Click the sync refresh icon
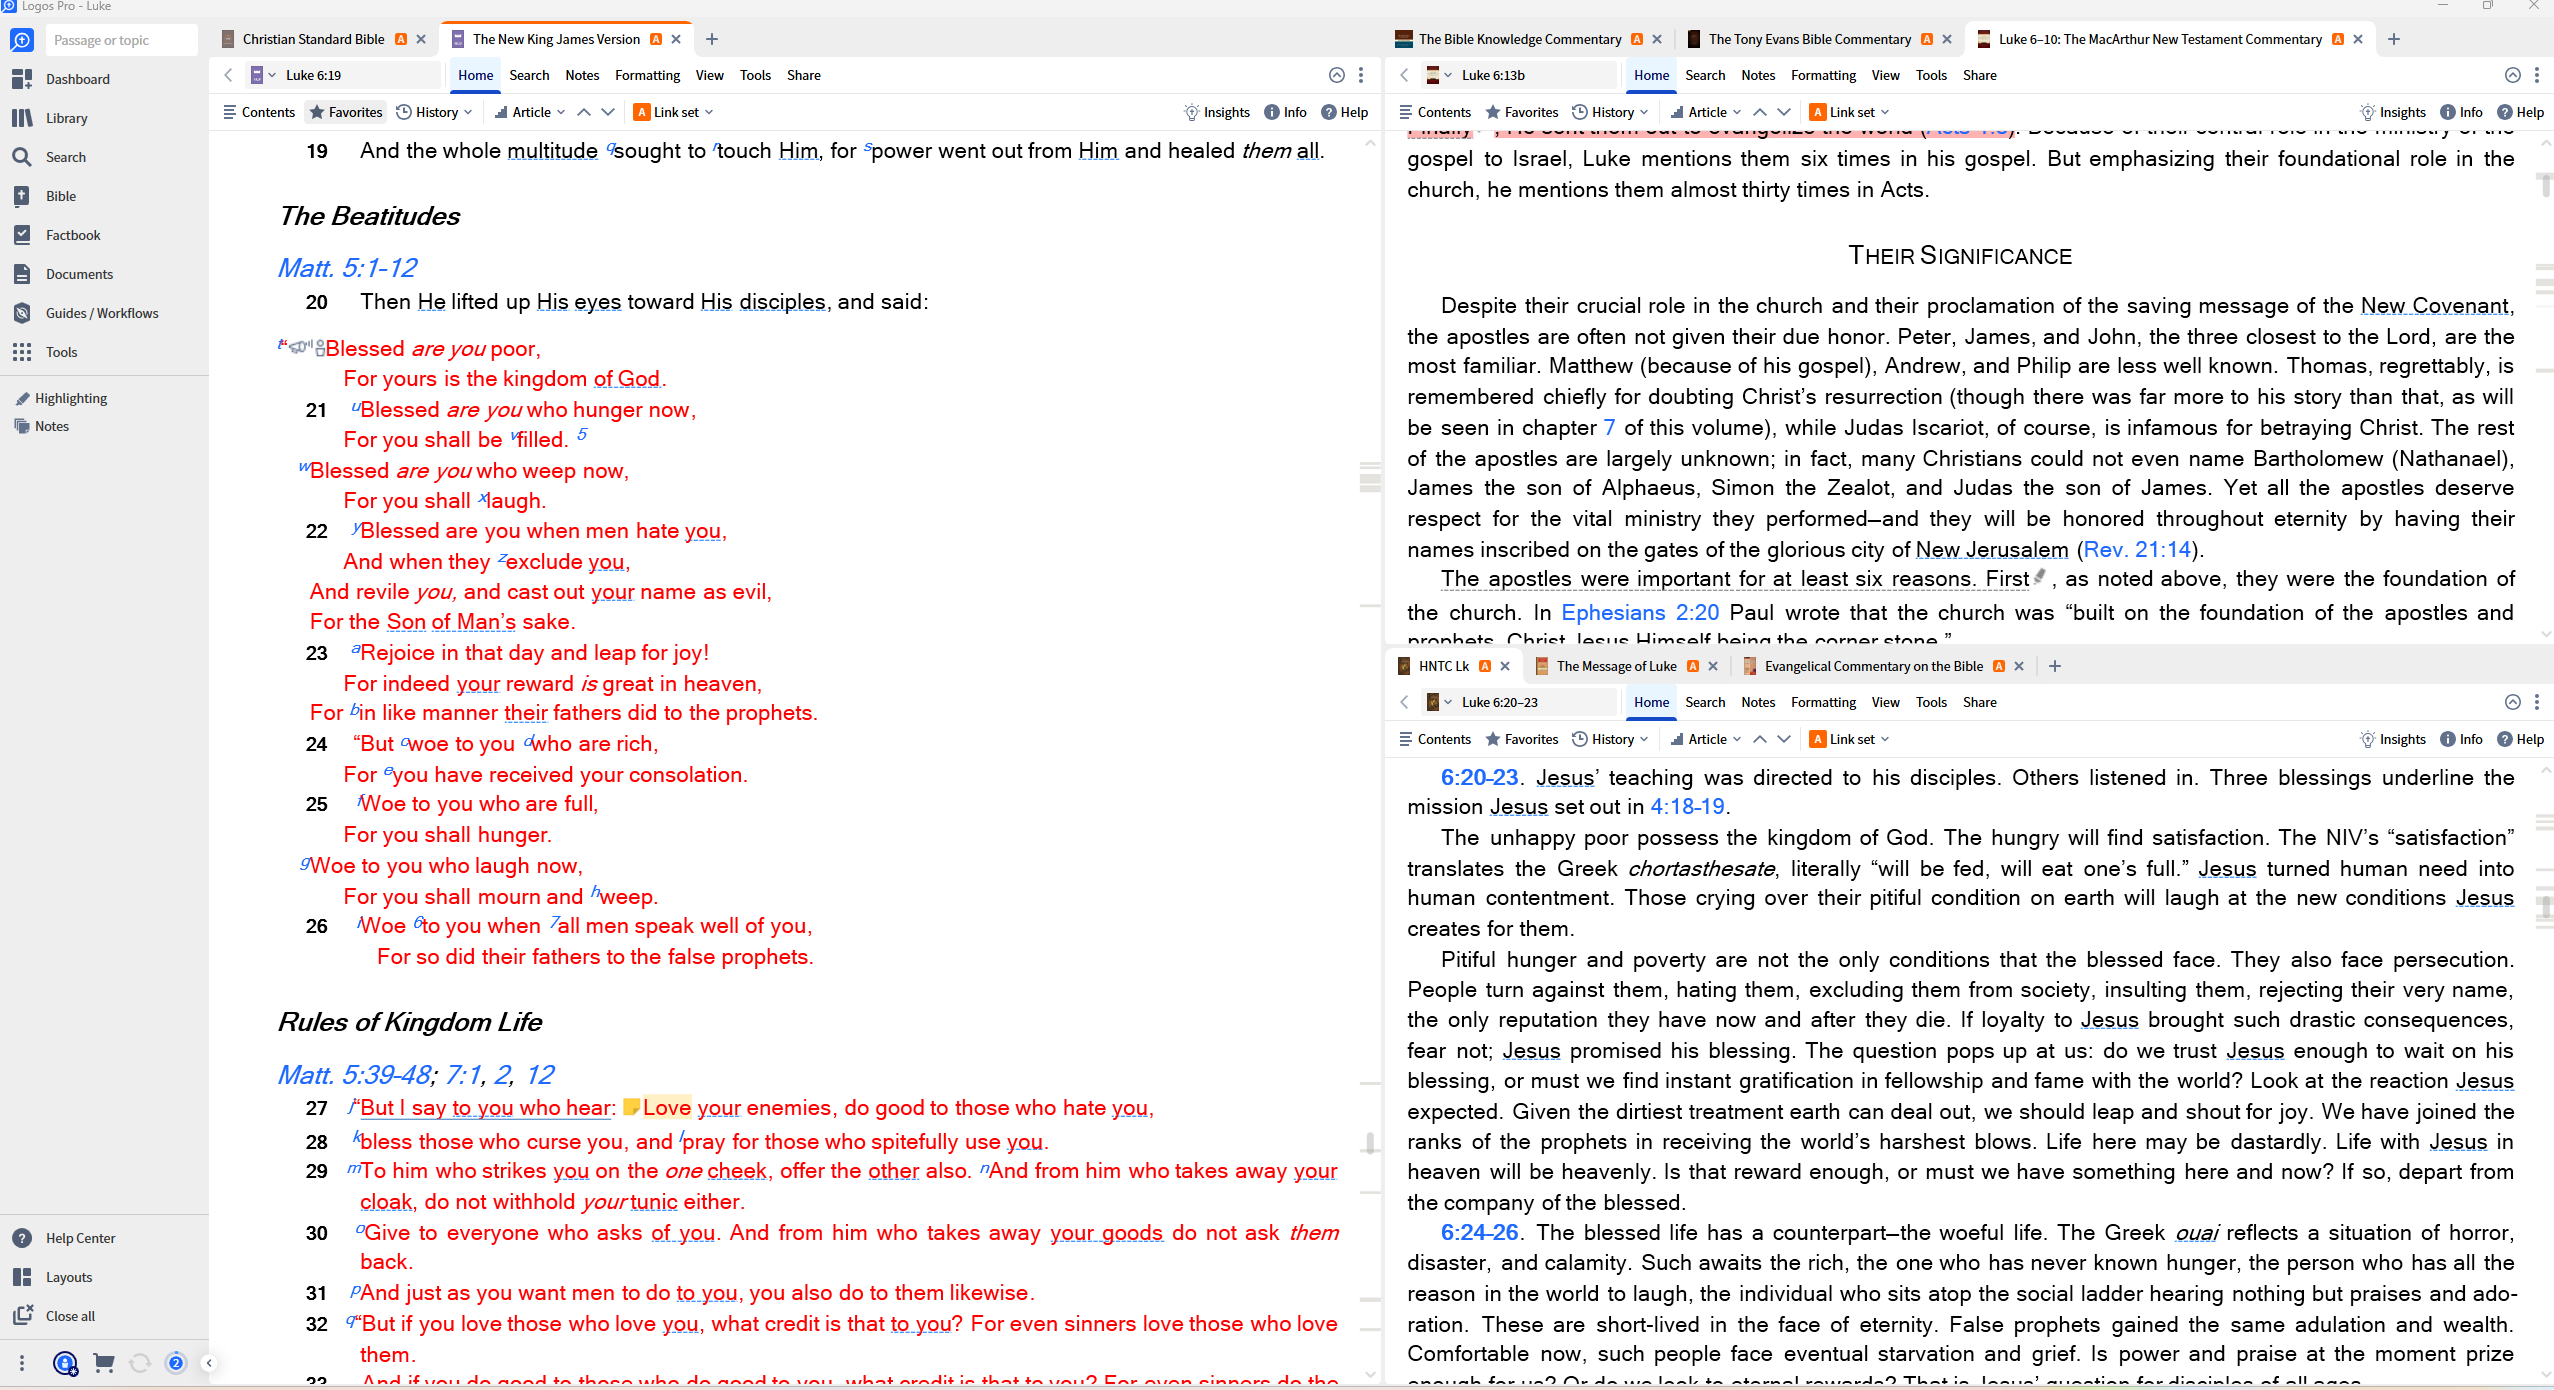This screenshot has height=1390, width=2554. click(x=140, y=1363)
